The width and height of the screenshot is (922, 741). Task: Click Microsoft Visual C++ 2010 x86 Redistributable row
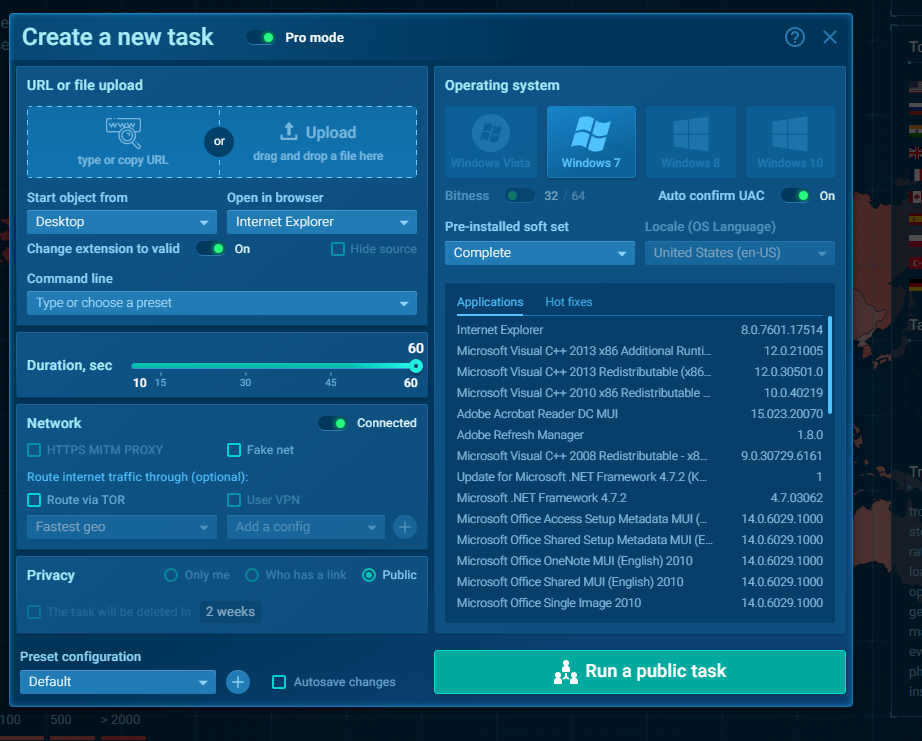coord(640,393)
